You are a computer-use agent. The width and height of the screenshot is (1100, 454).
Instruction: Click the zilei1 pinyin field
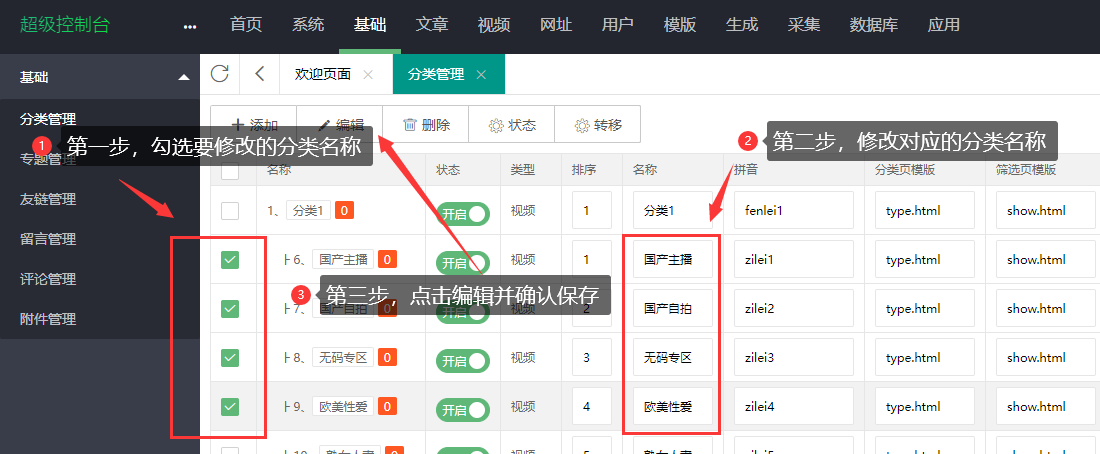point(794,260)
